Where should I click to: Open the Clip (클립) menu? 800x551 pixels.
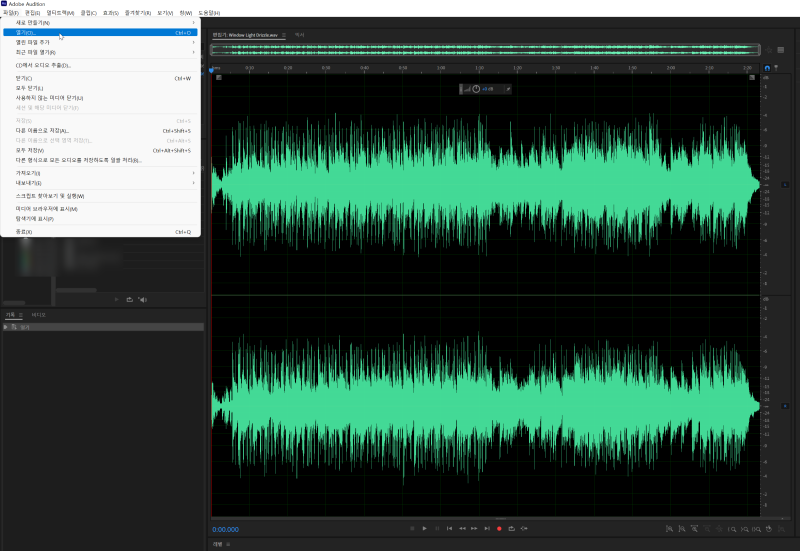pos(88,13)
